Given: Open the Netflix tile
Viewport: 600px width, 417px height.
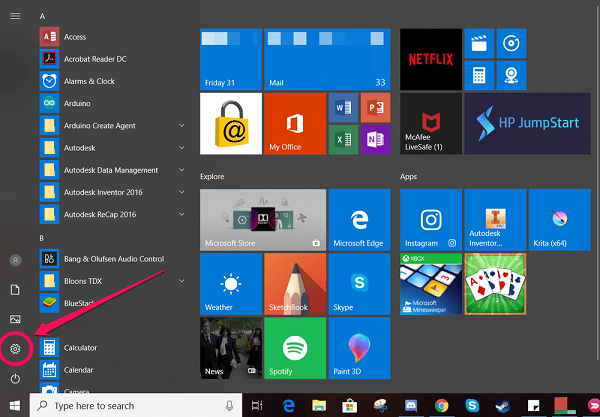Looking at the screenshot, I should [430, 57].
